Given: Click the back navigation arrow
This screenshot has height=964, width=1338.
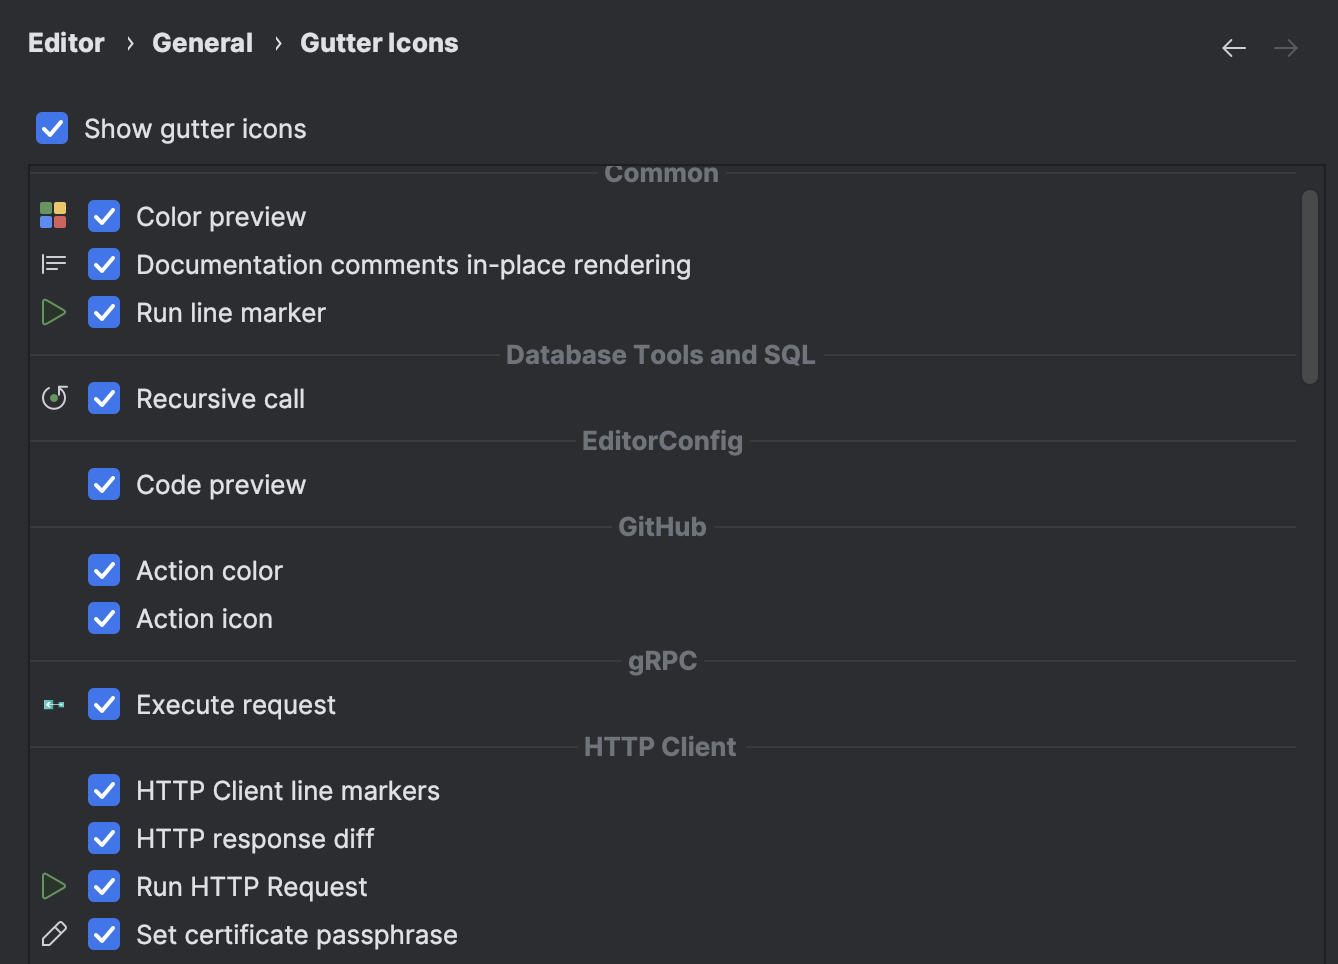Looking at the screenshot, I should pyautogui.click(x=1233, y=47).
